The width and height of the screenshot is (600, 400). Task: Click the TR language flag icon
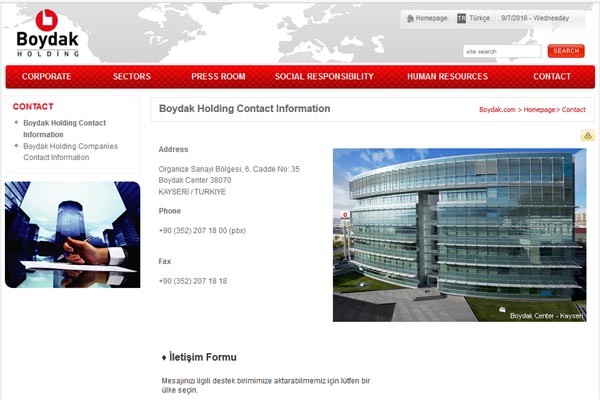coord(461,18)
